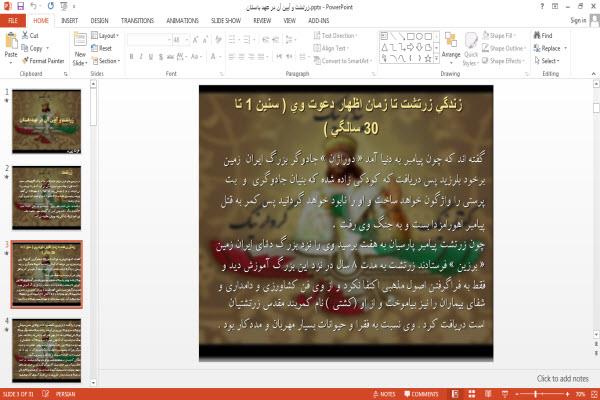Screen dimensions: 600x400
Task: Click the Redo arrow icon
Action: (x=51, y=6)
